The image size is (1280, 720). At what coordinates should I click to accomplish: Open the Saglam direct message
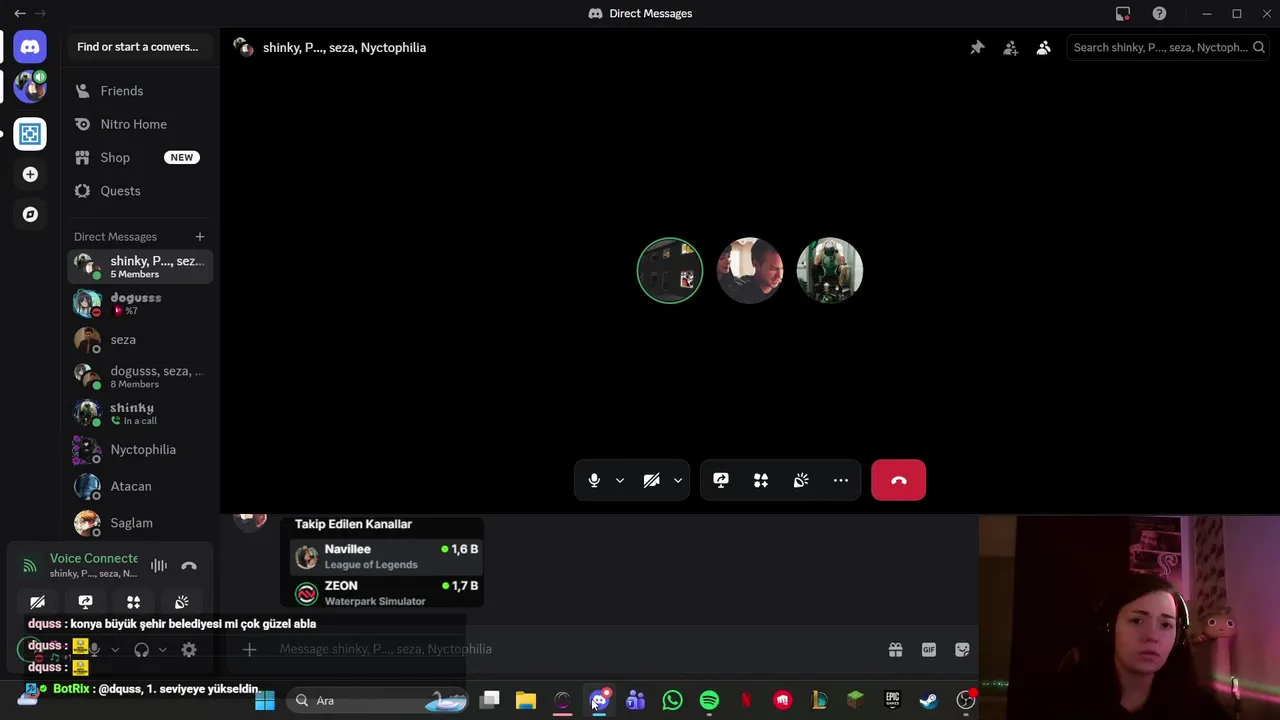(x=140, y=523)
